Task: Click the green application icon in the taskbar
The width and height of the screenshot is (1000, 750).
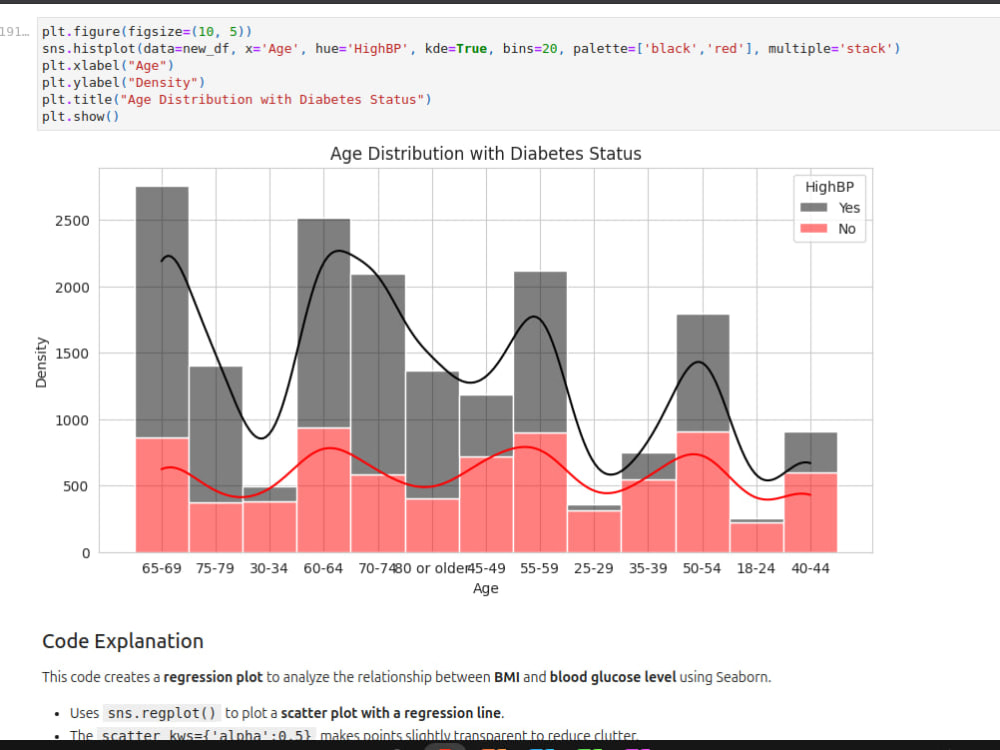Action: tap(591, 746)
